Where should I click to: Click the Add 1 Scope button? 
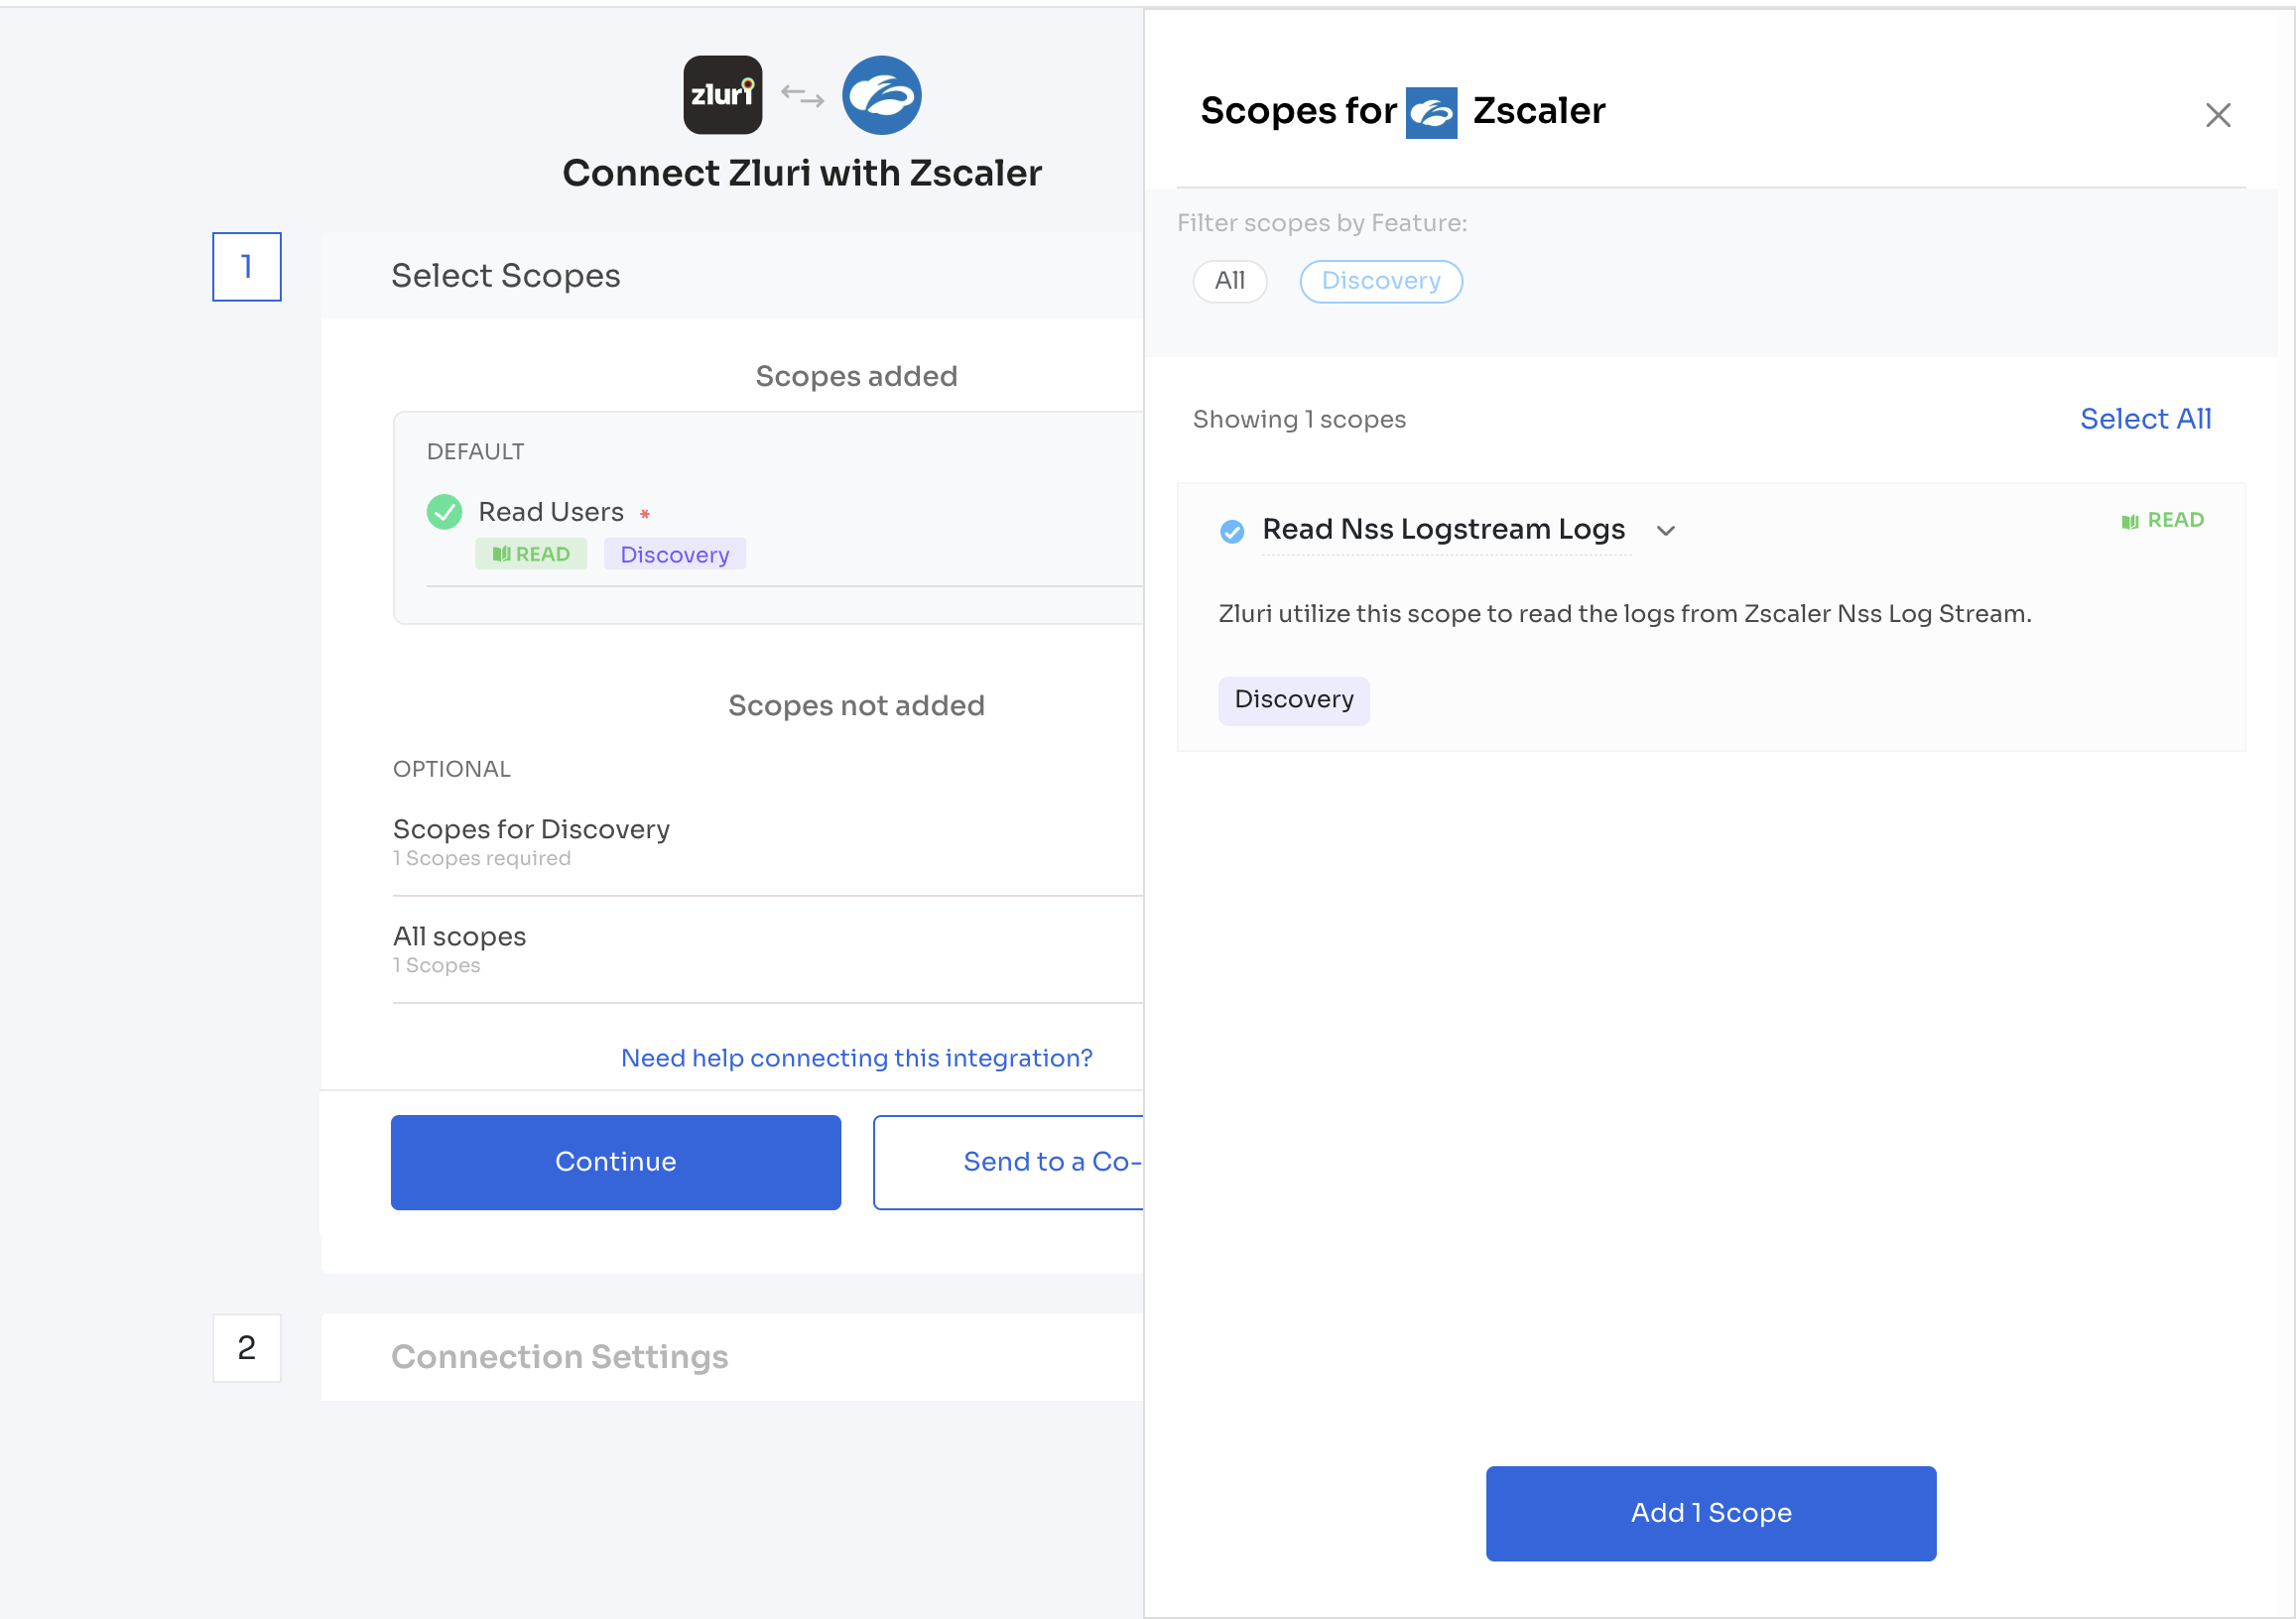1710,1513
